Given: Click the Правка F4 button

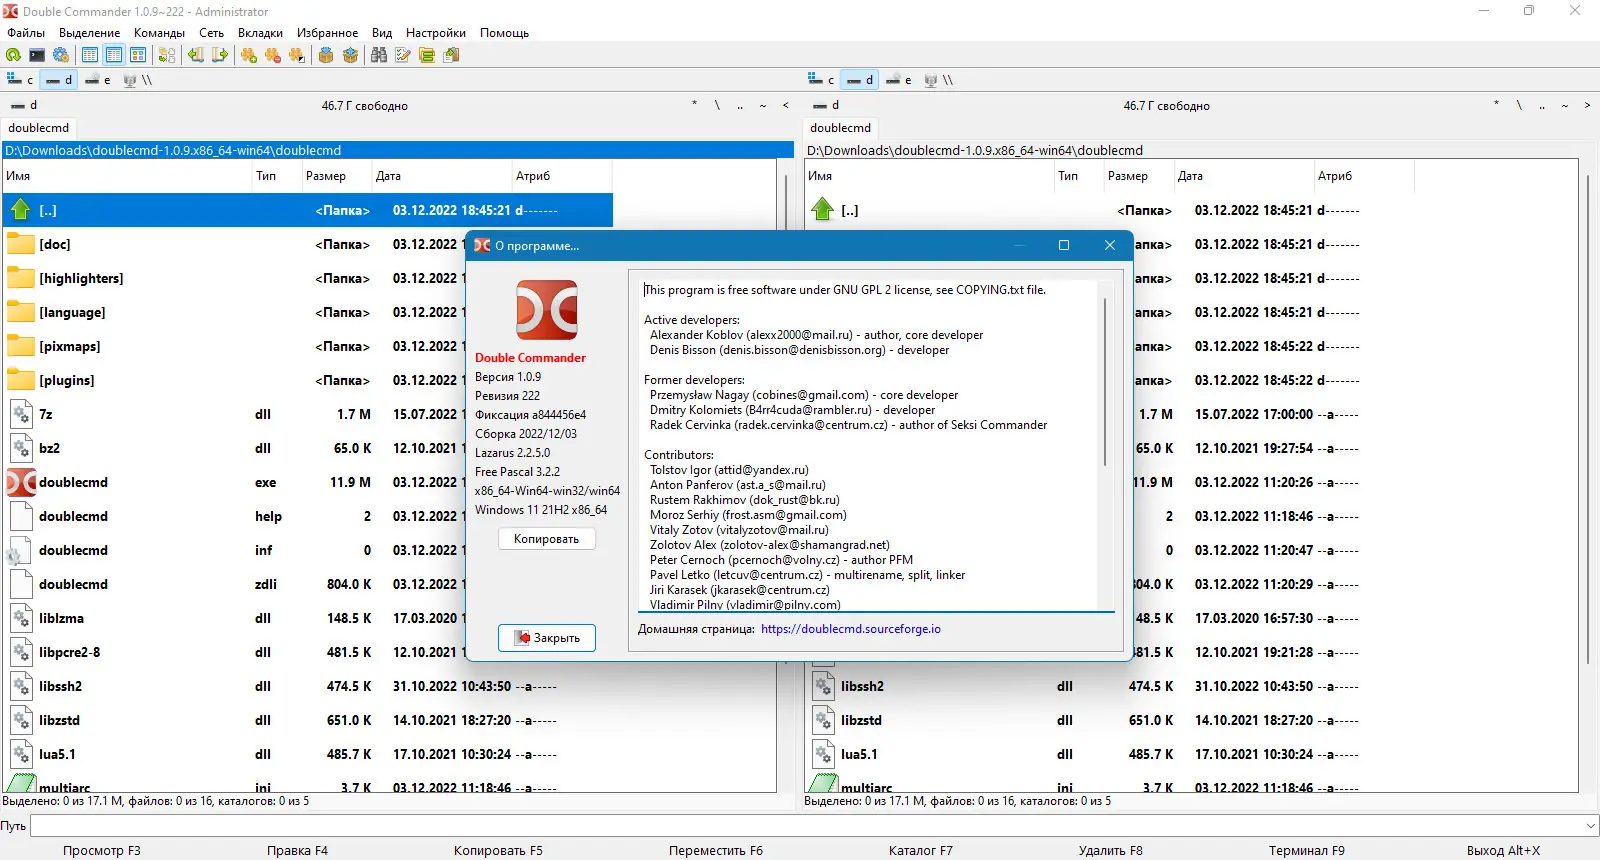Looking at the screenshot, I should pyautogui.click(x=297, y=851).
